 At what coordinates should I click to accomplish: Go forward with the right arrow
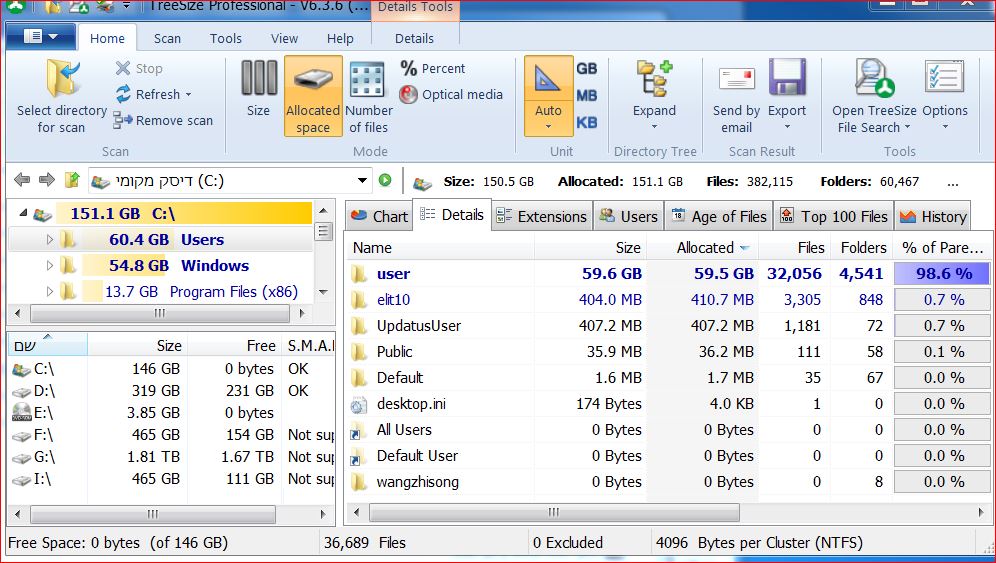point(47,180)
